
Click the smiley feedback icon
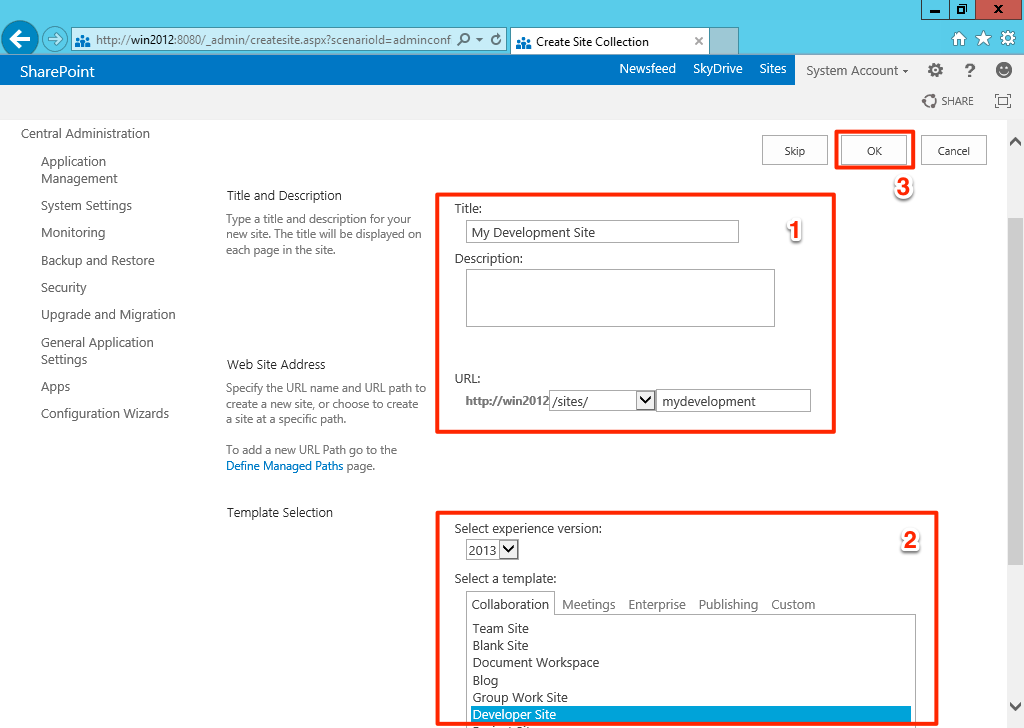pyautogui.click(x=1004, y=70)
